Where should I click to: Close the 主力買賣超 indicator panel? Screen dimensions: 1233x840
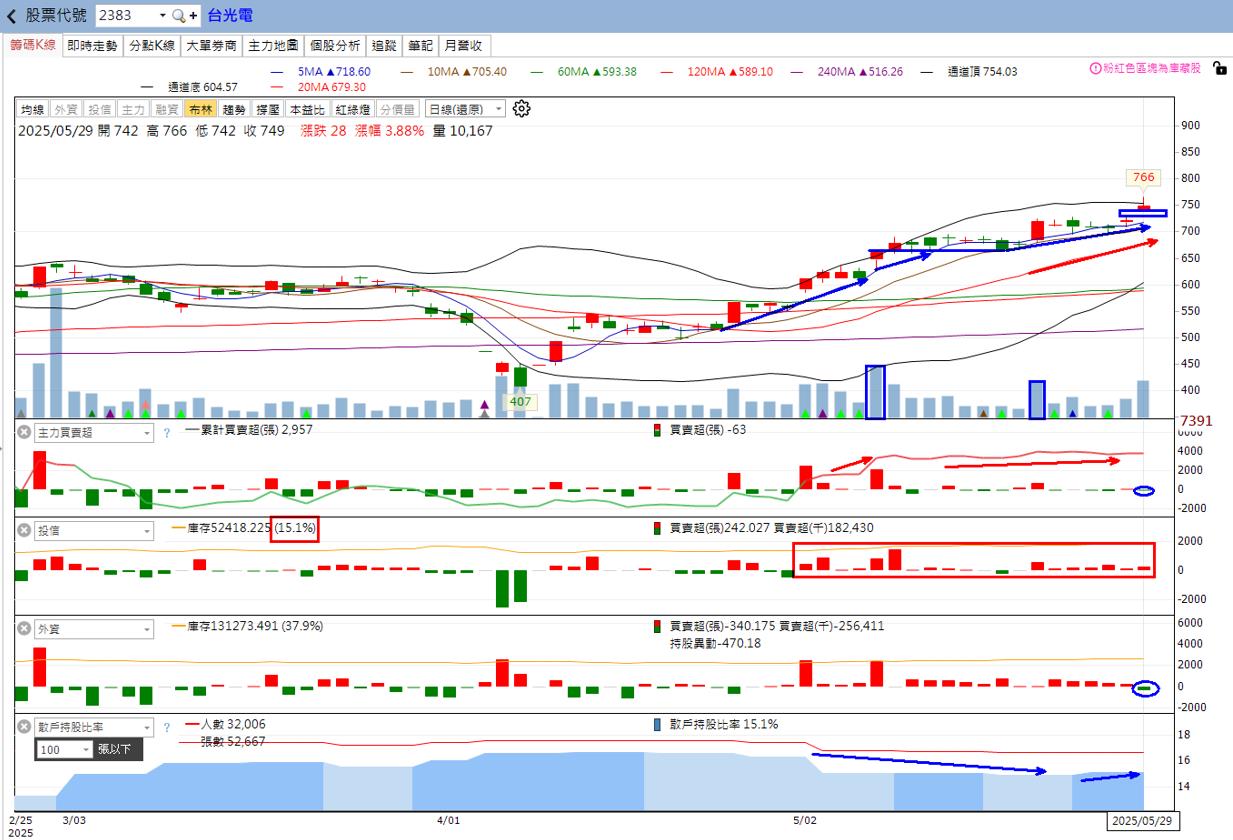pos(23,432)
